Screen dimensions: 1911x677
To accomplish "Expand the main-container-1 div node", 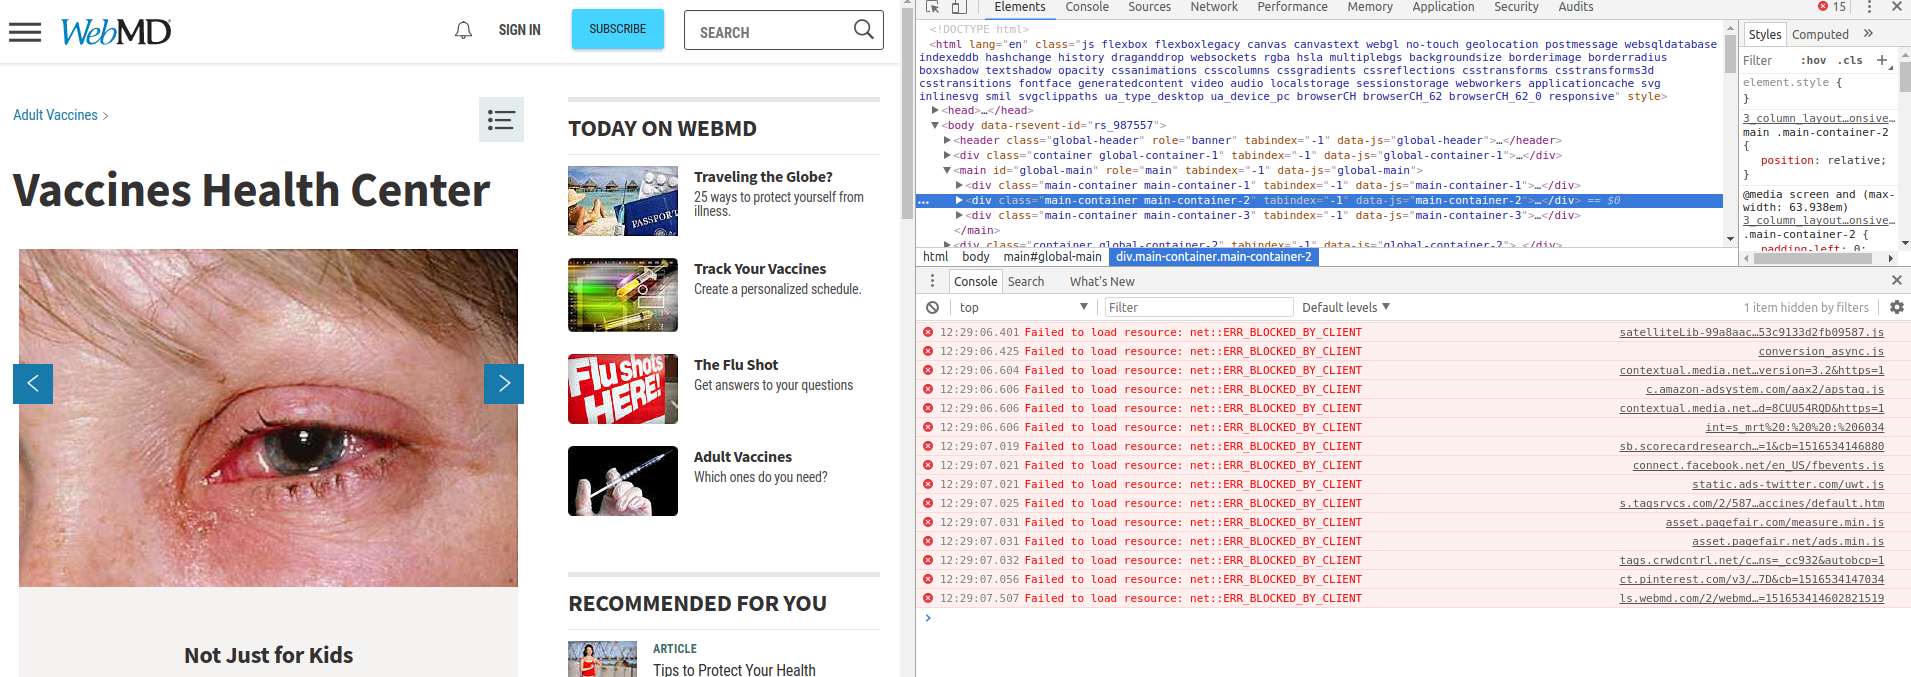I will (x=959, y=185).
